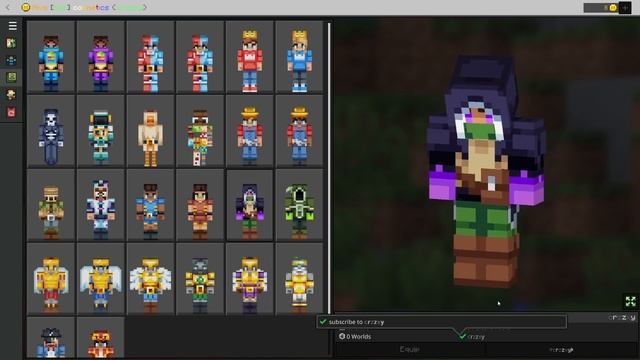The width and height of the screenshot is (640, 360).
Task: Select the blue hoodie burger skin
Action: pyautogui.click(x=51, y=57)
